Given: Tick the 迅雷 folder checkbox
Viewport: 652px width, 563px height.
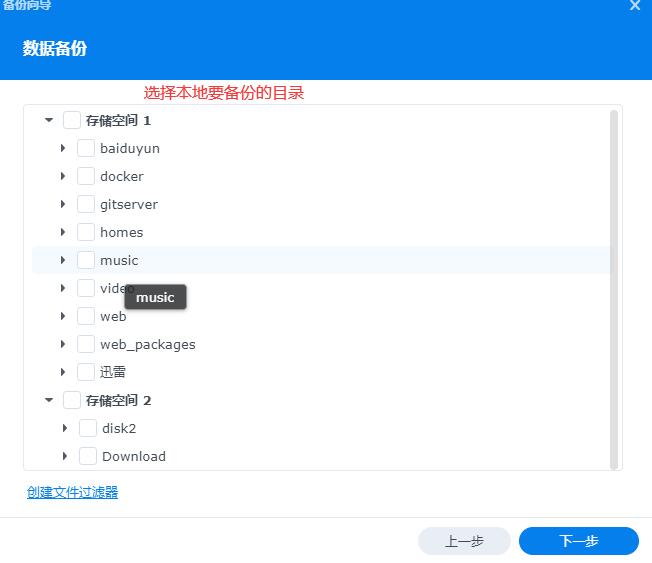Looking at the screenshot, I should coord(86,372).
